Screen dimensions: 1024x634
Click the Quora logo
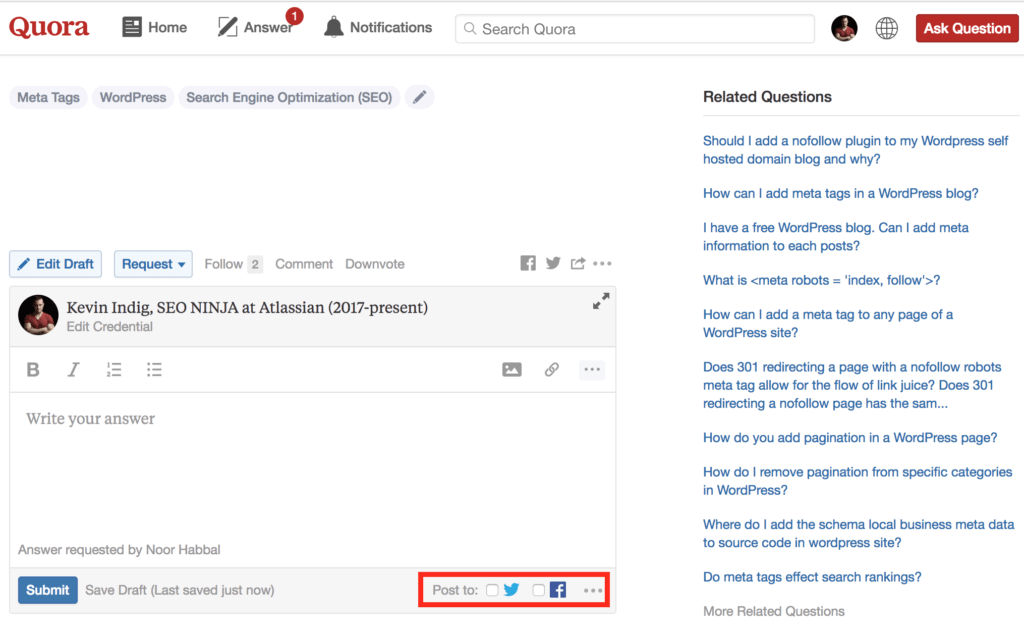click(x=49, y=27)
